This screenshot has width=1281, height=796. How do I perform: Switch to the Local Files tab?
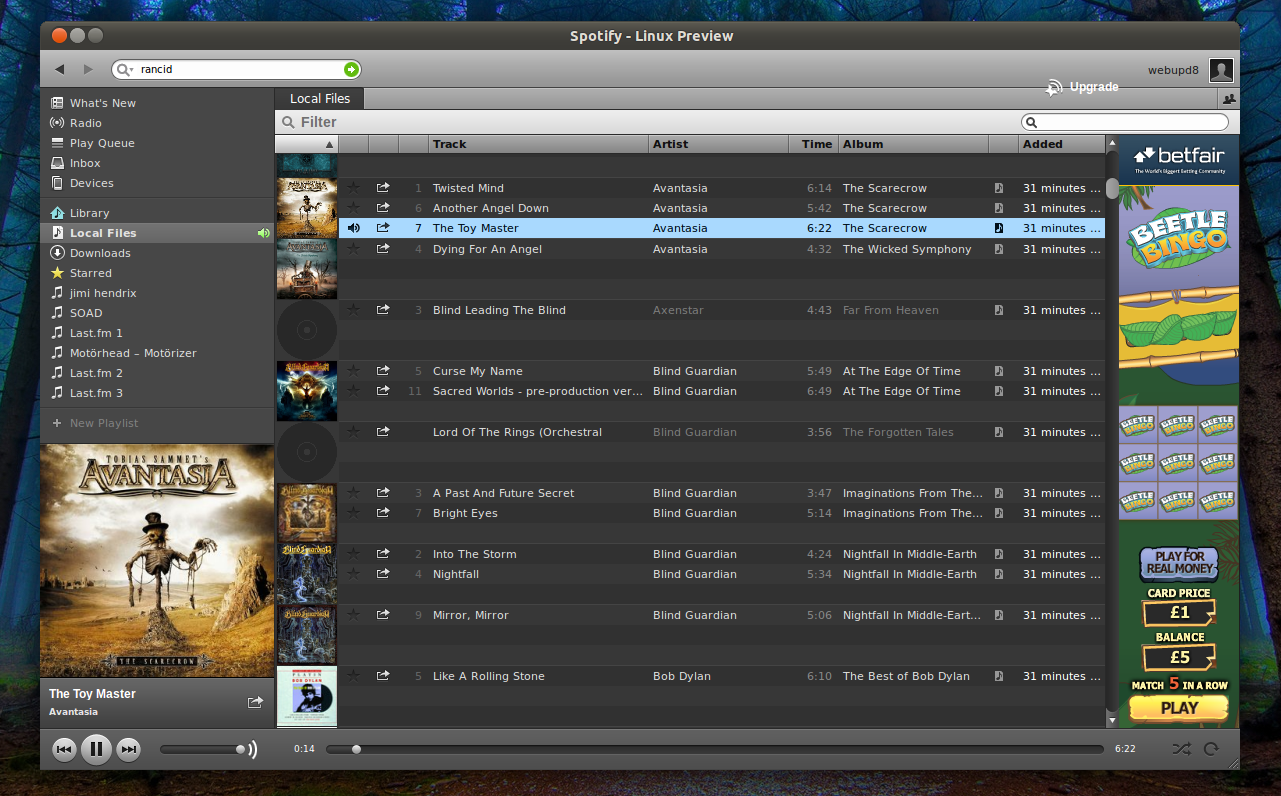tap(320, 98)
